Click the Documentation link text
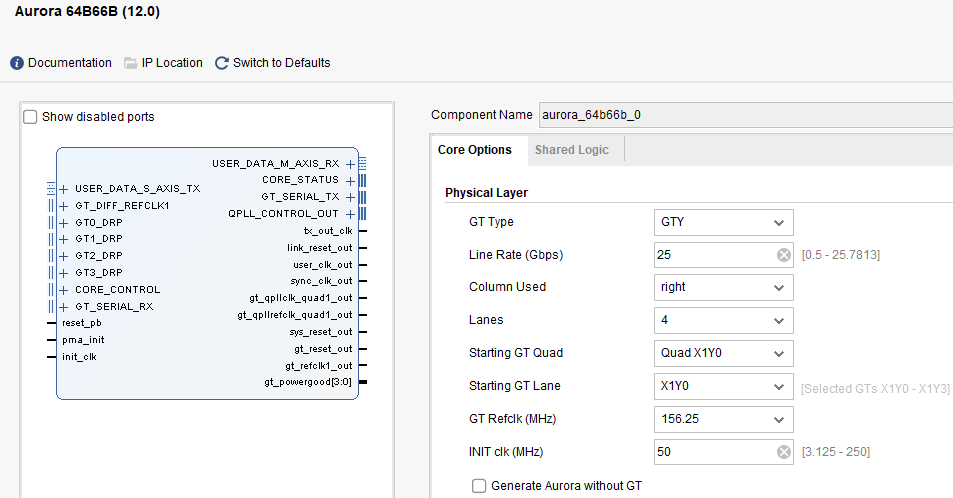Screen dimensions: 953x498 (70, 63)
